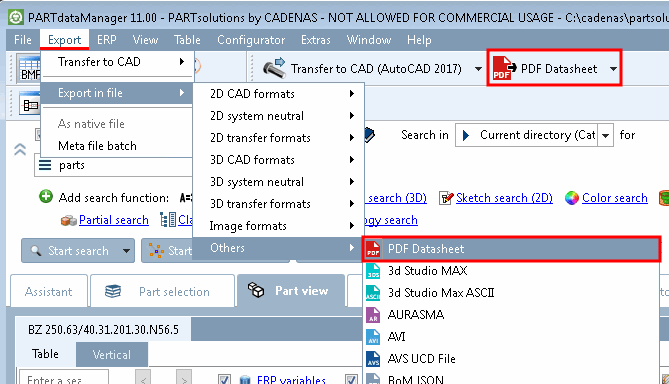Image resolution: width=669 pixels, height=384 pixels.
Task: Open the Extras menu
Action: click(x=316, y=40)
